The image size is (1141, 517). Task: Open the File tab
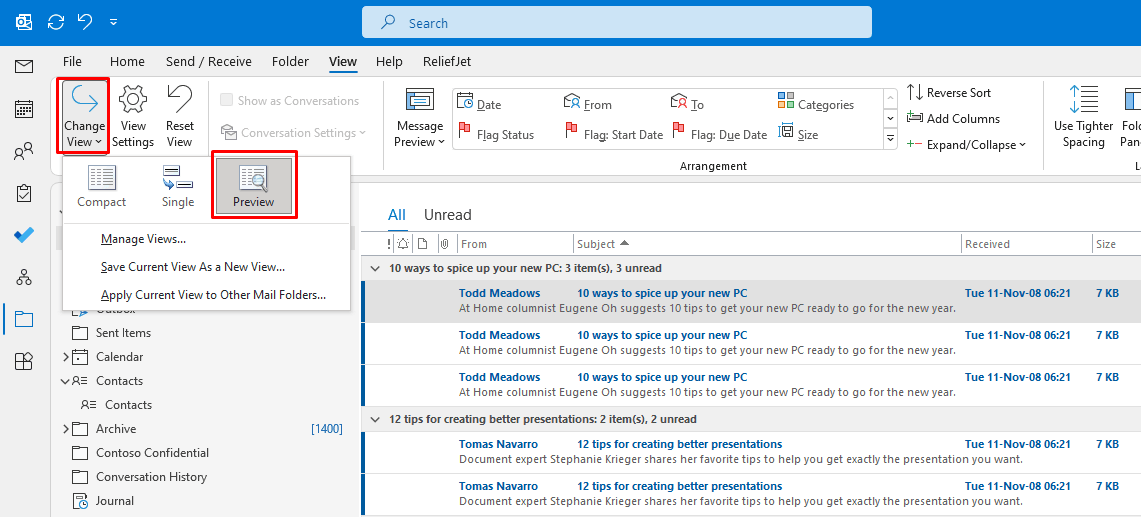coord(72,62)
